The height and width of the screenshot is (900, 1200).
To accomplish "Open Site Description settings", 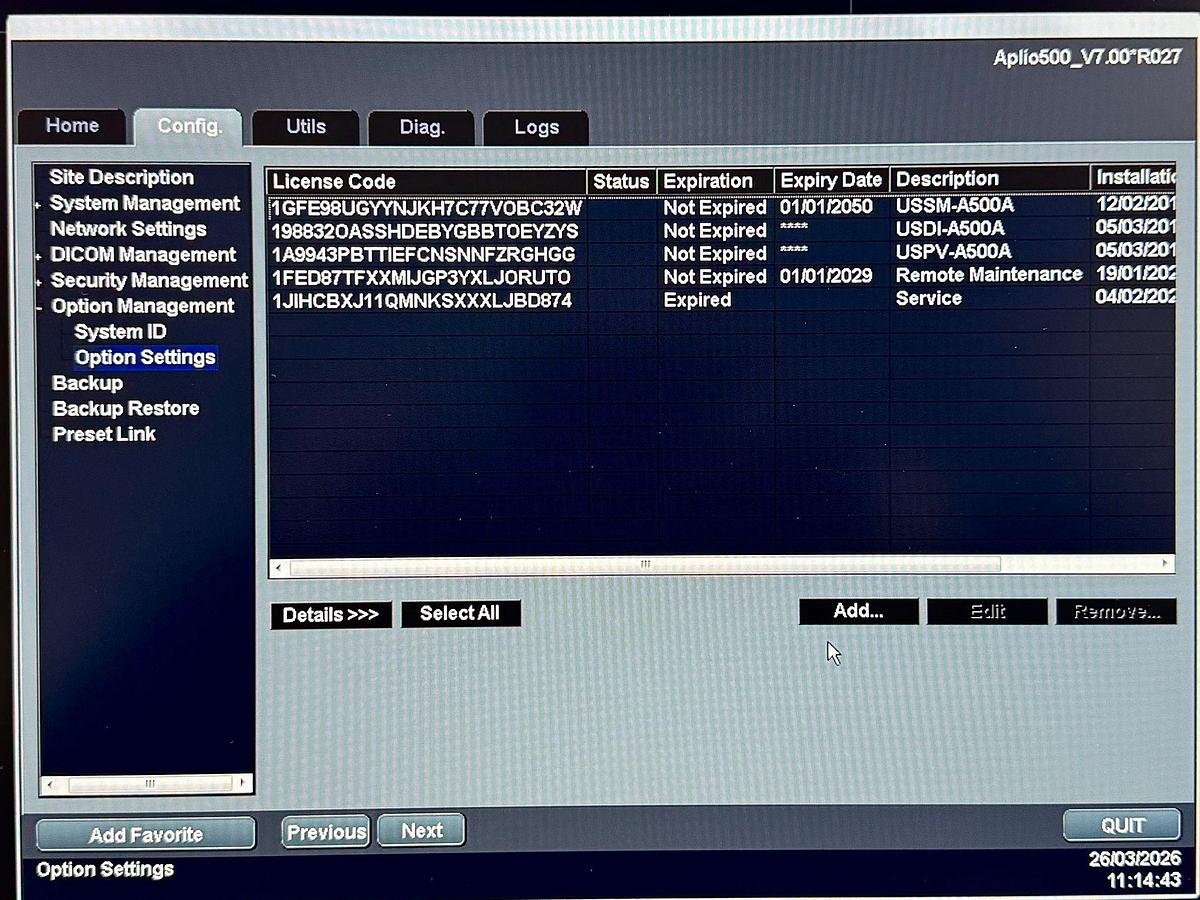I will point(122,177).
